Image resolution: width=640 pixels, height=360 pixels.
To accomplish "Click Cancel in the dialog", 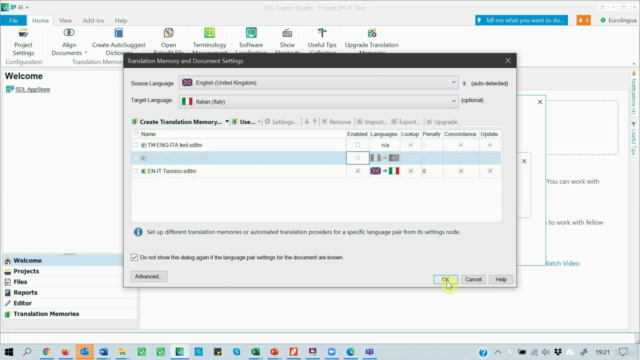I will (473, 279).
